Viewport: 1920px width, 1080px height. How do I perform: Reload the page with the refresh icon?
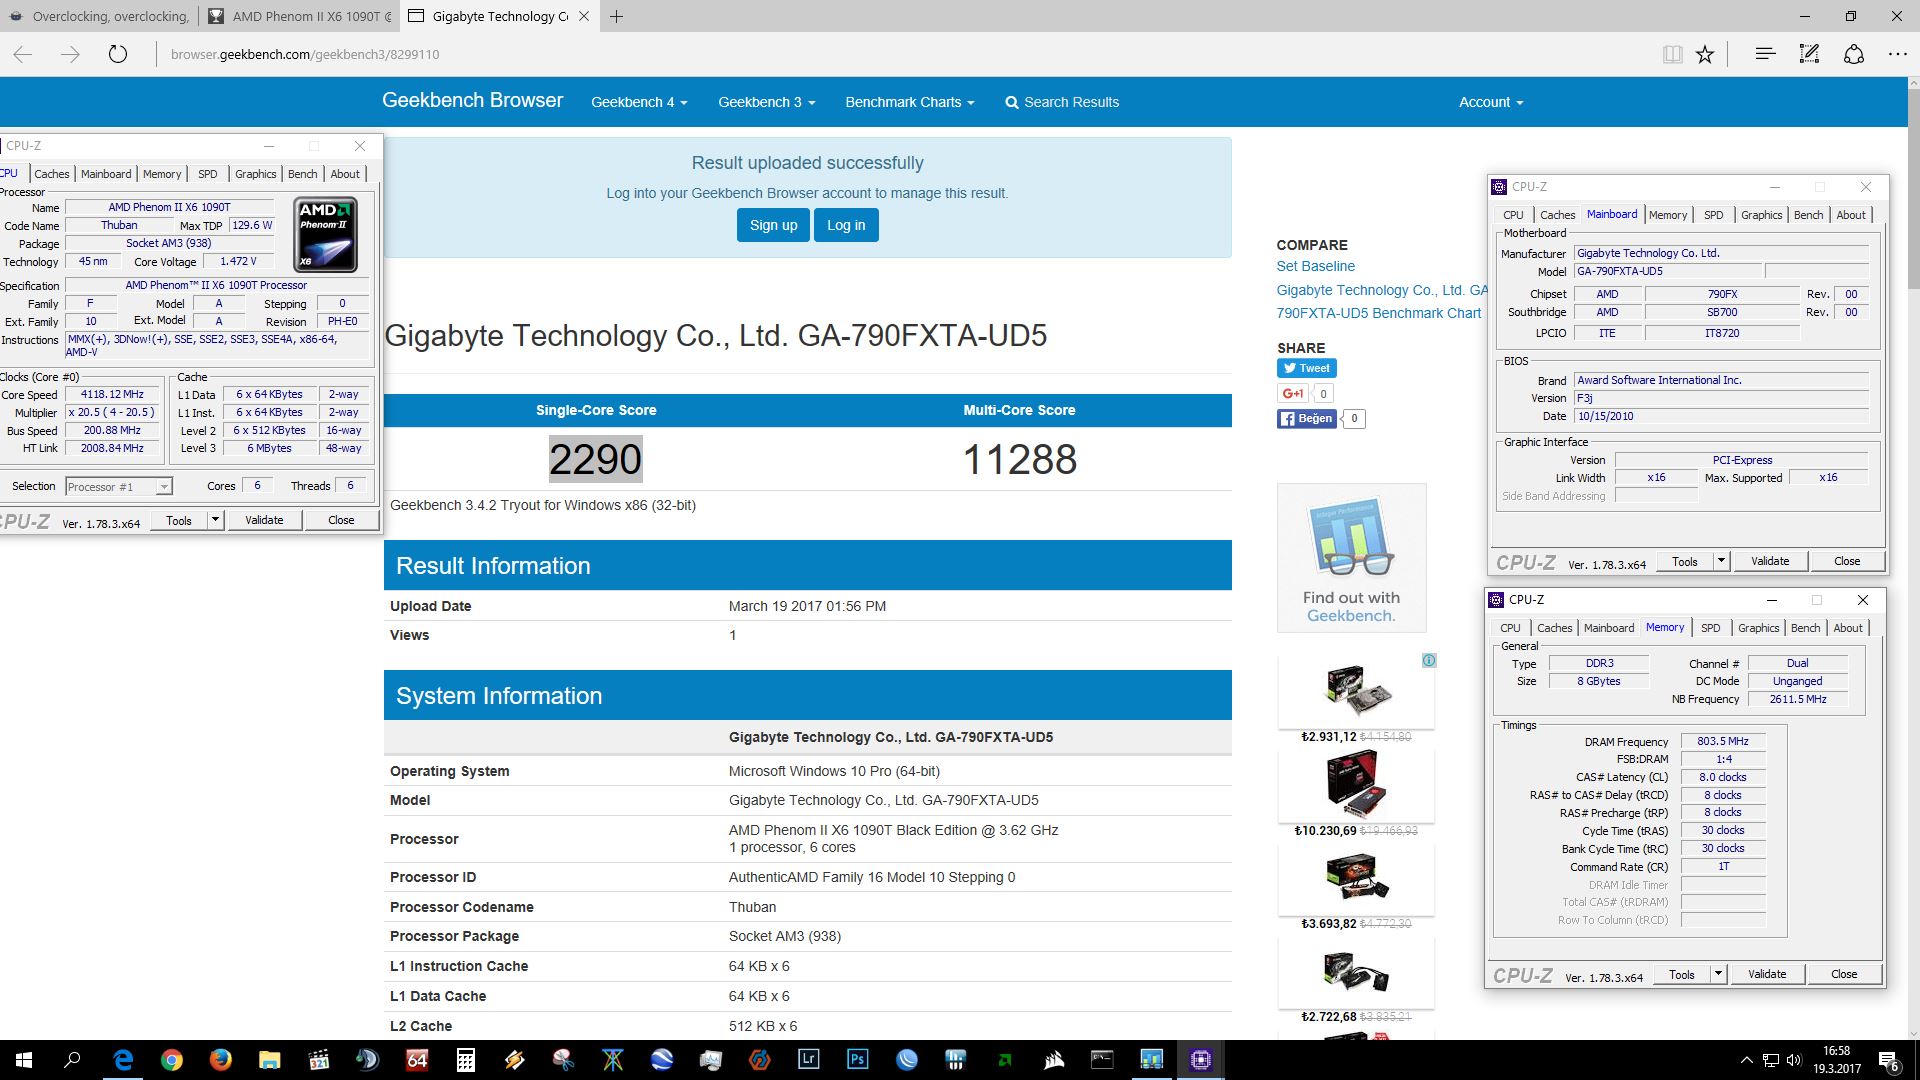coord(118,54)
